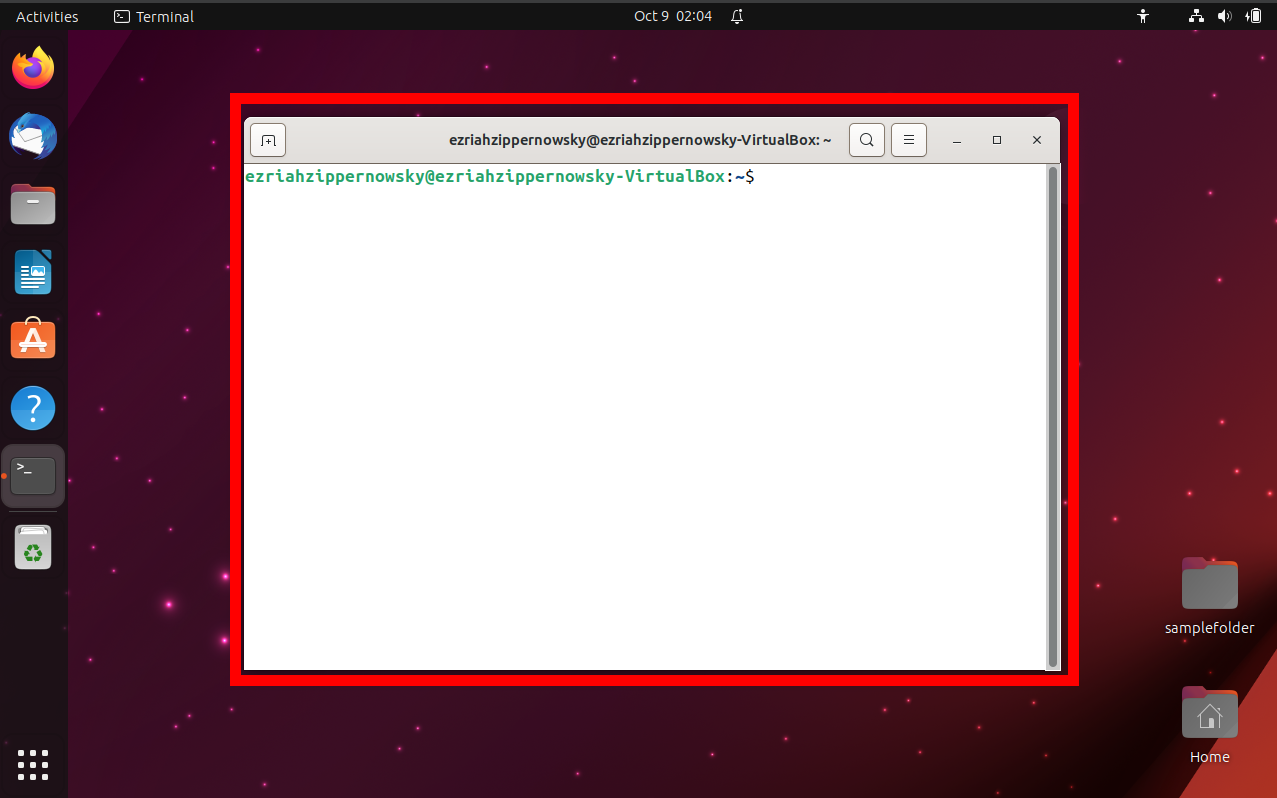Open the date and time menu
The image size is (1277, 798).
pyautogui.click(x=672, y=16)
